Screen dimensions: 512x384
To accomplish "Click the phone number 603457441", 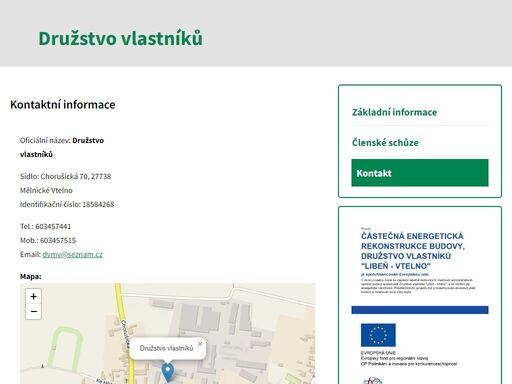I will [53, 226].
